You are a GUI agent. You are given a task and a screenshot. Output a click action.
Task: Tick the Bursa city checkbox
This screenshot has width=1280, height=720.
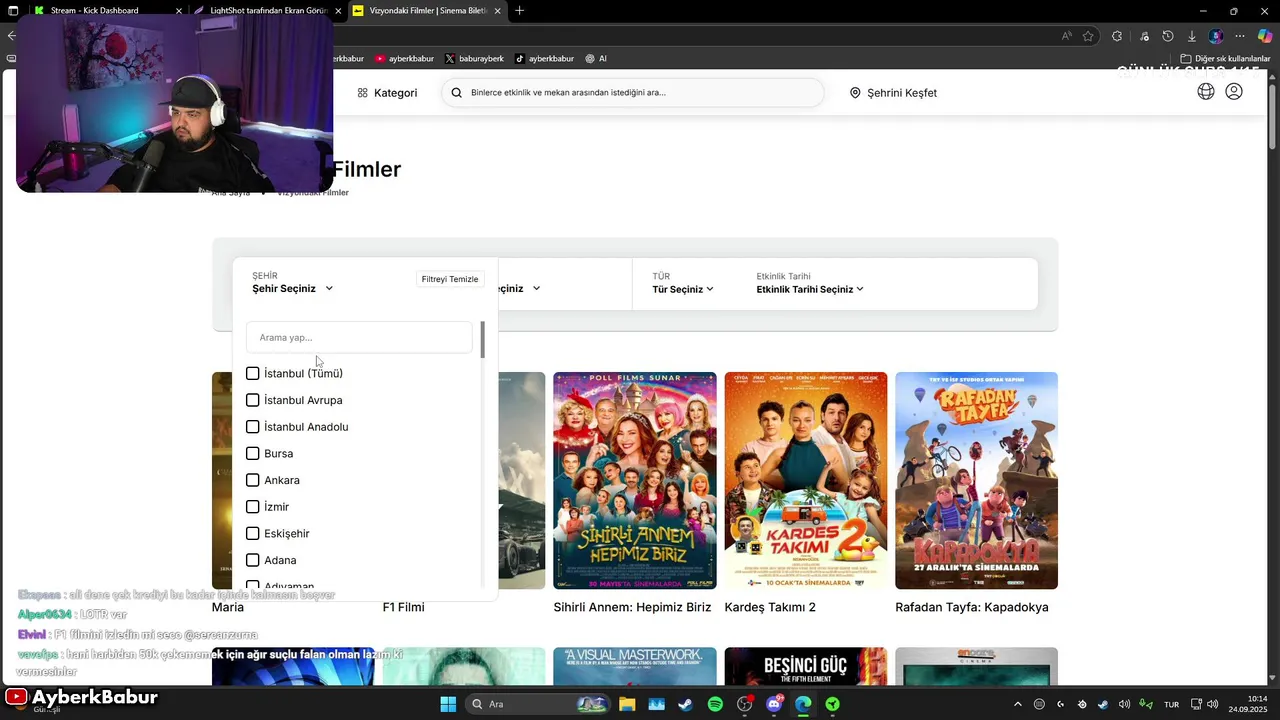click(x=253, y=453)
